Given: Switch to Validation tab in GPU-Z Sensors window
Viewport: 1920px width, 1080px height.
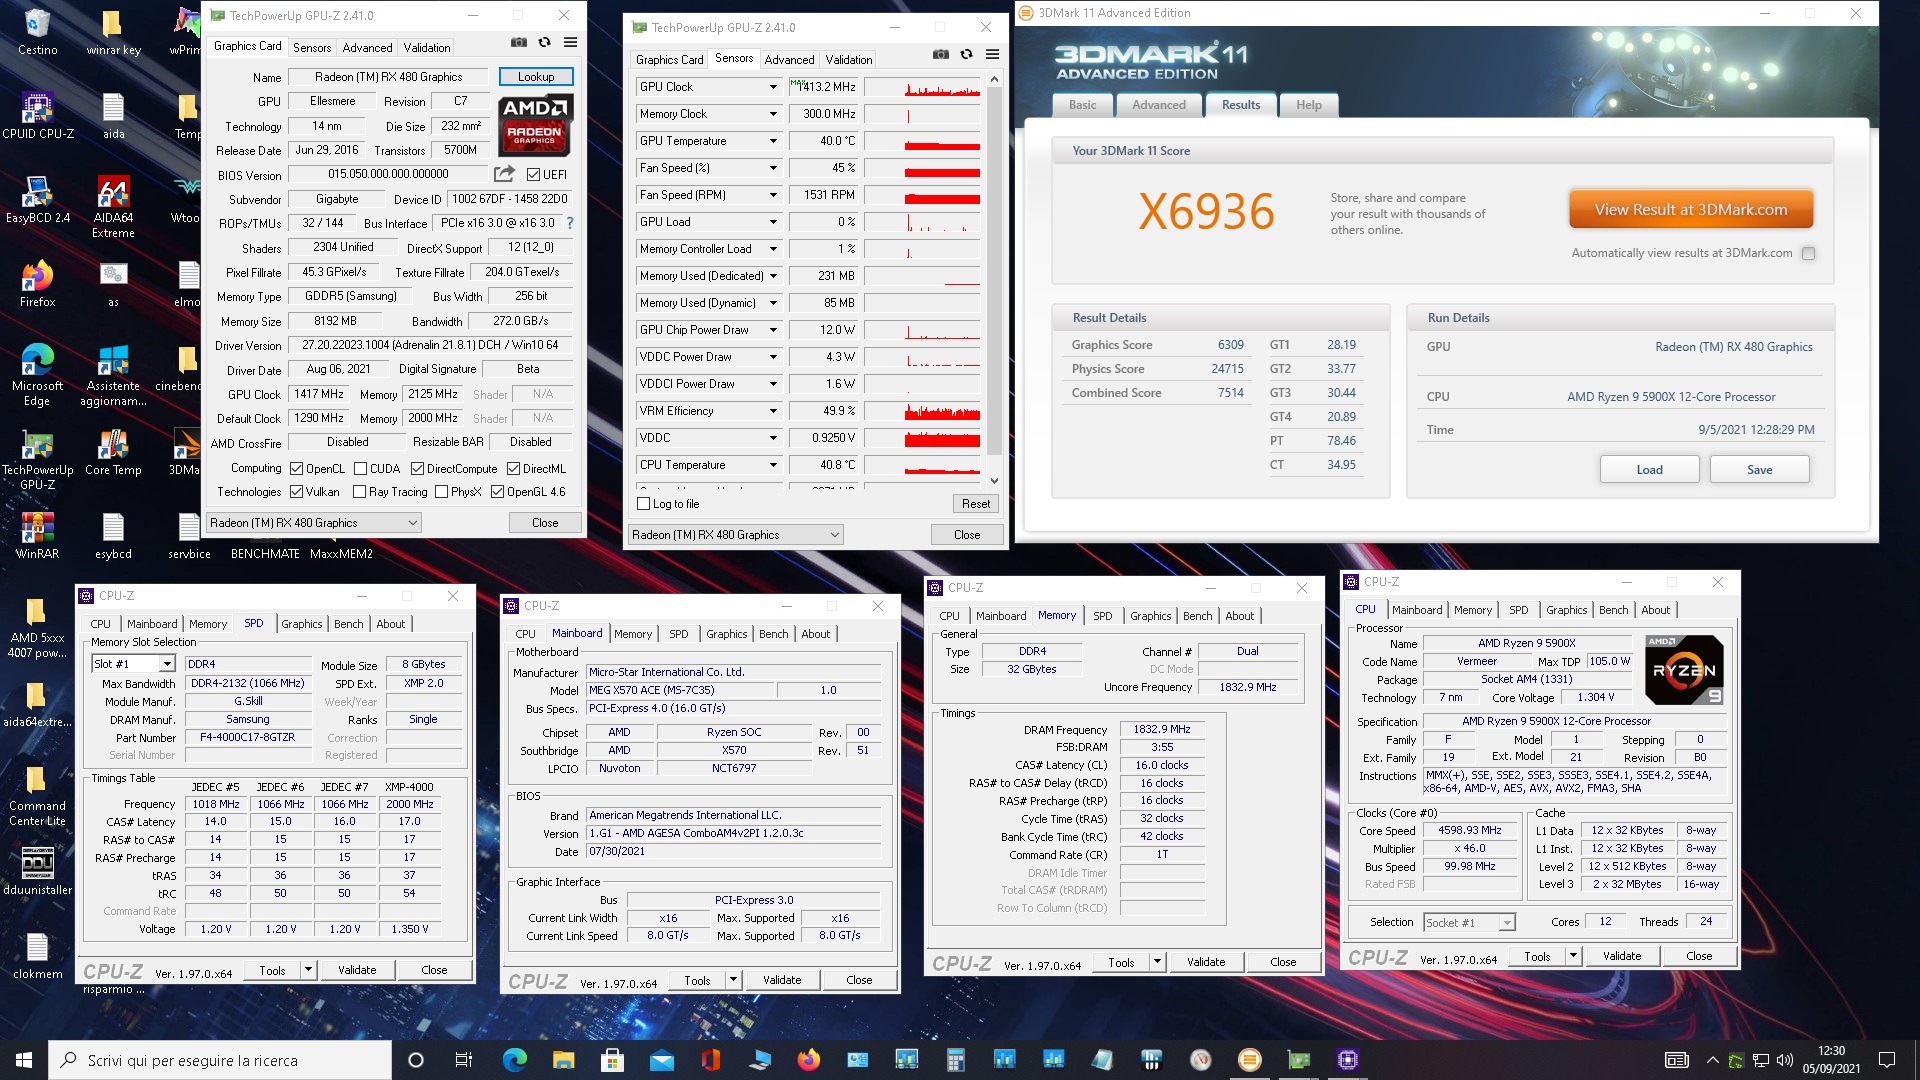Looking at the screenshot, I should point(848,59).
